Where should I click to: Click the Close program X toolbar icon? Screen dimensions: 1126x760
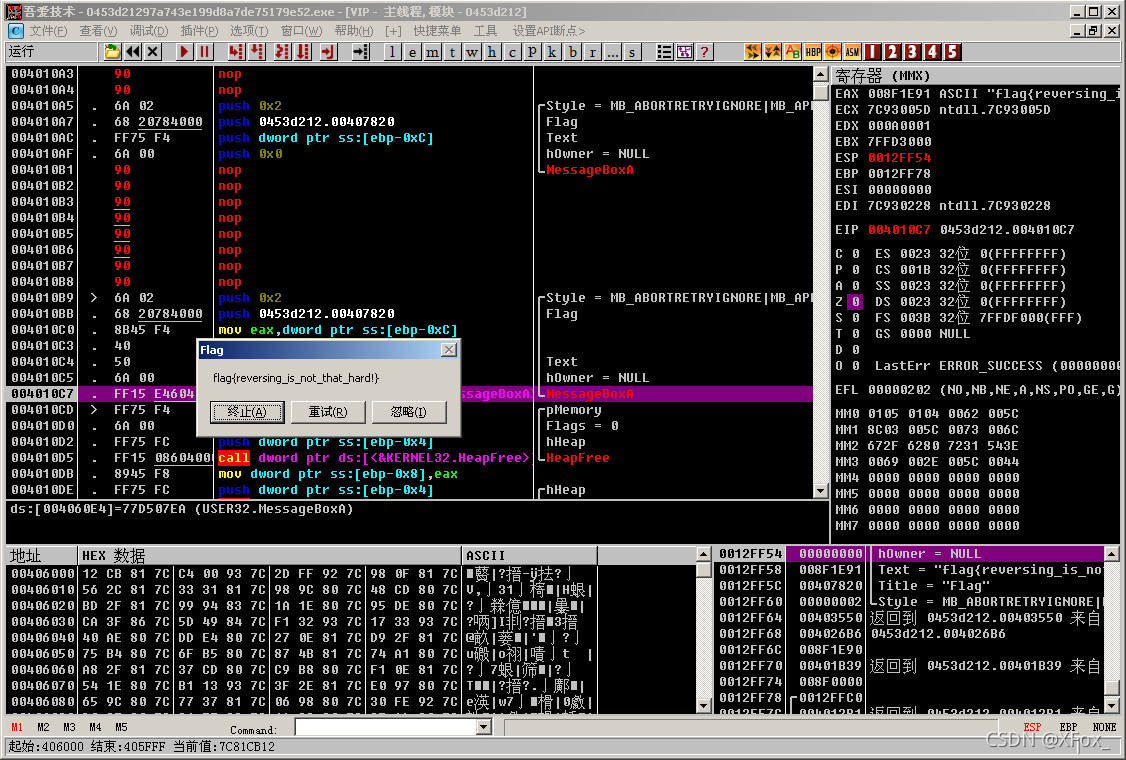tap(153, 52)
